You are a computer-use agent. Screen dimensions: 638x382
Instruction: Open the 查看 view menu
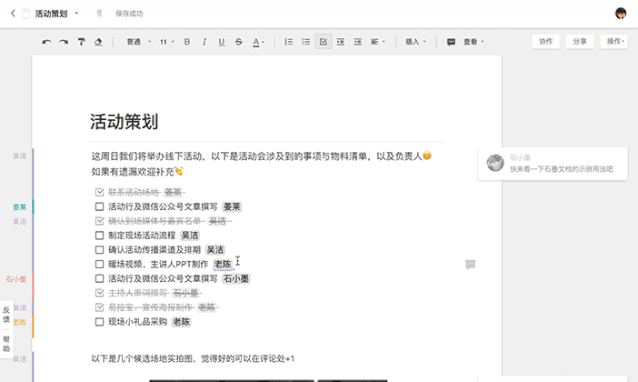[x=473, y=42]
